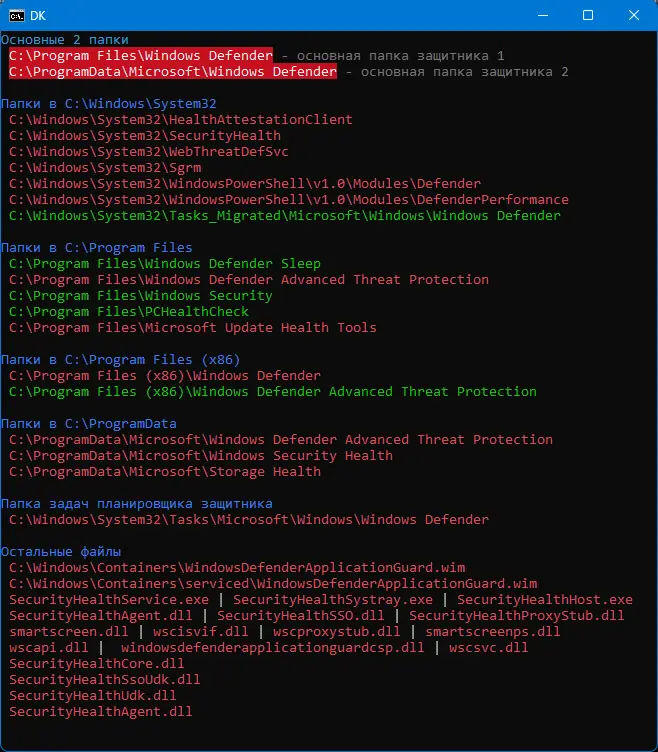Click the "Папка задач планировщика защитника" heading
Image resolution: width=658 pixels, height=752 pixels.
136,504
